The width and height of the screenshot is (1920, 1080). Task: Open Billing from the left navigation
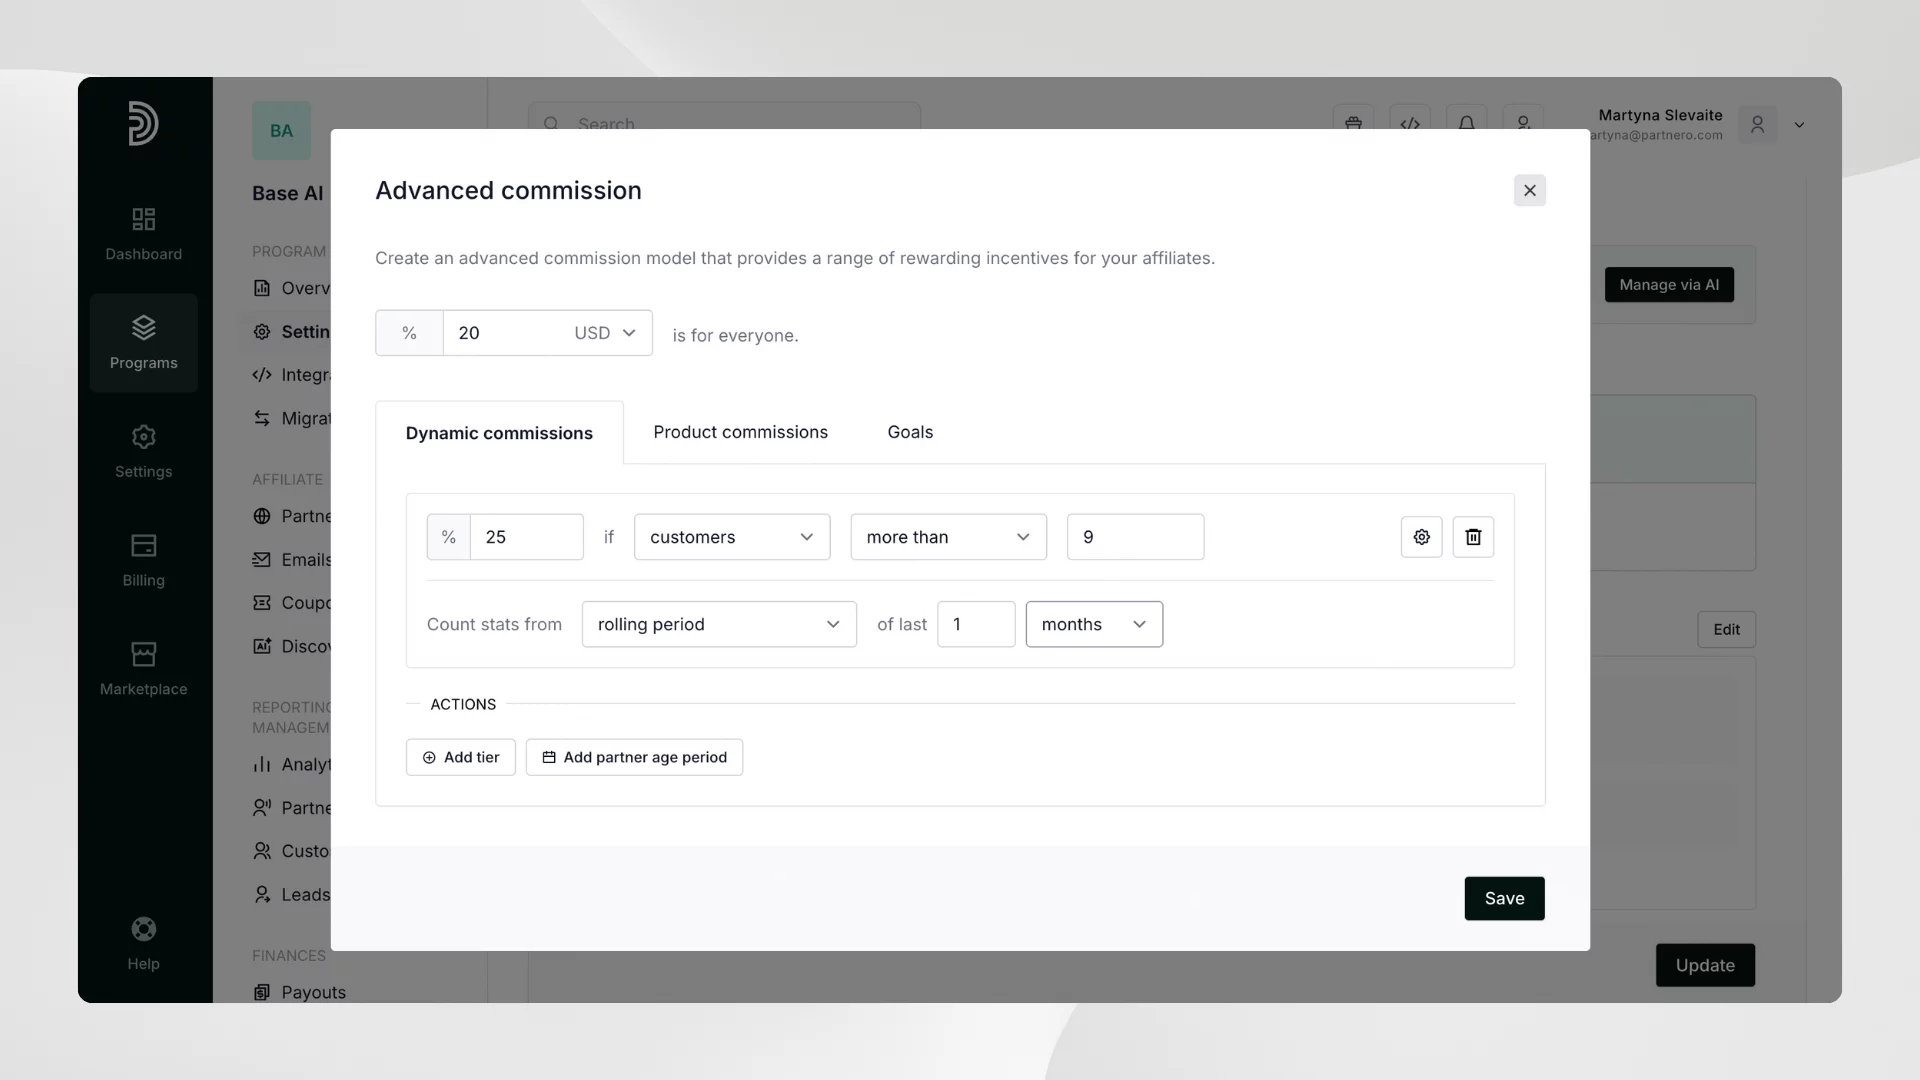tap(143, 560)
